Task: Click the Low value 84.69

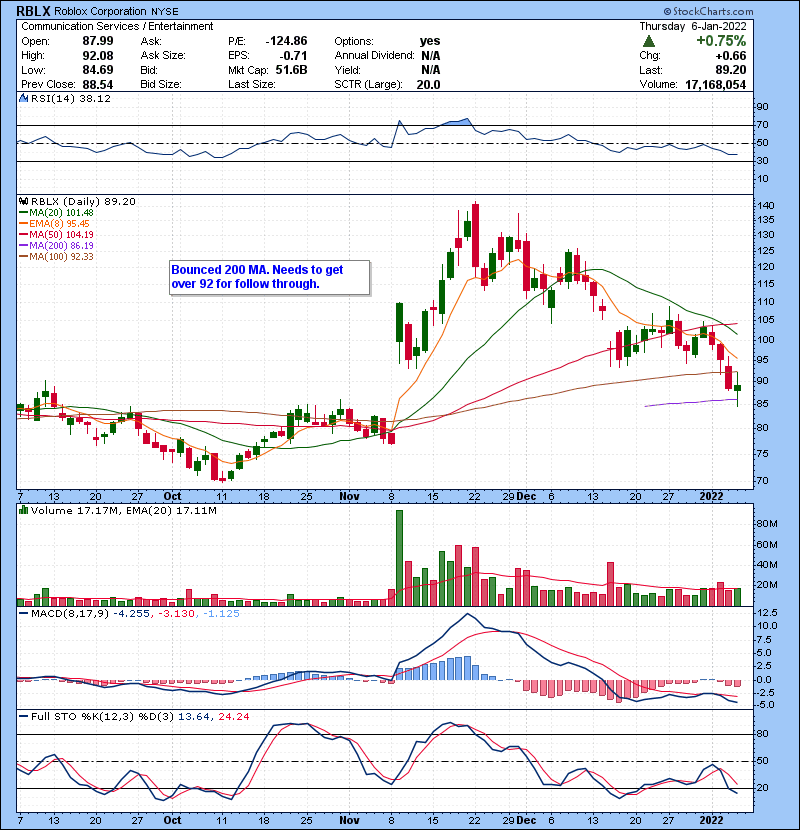Action: point(98,70)
